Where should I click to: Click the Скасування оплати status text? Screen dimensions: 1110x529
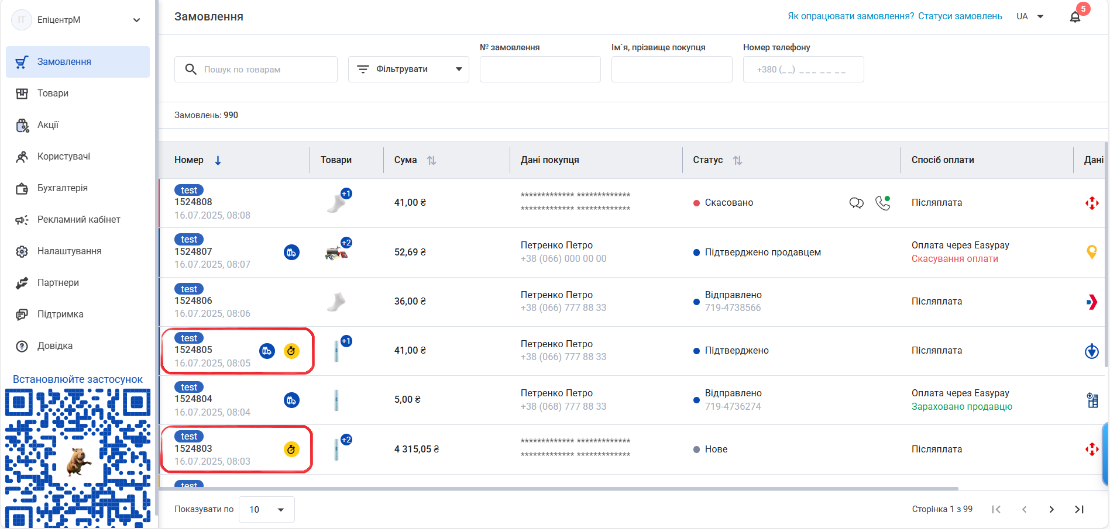954,259
